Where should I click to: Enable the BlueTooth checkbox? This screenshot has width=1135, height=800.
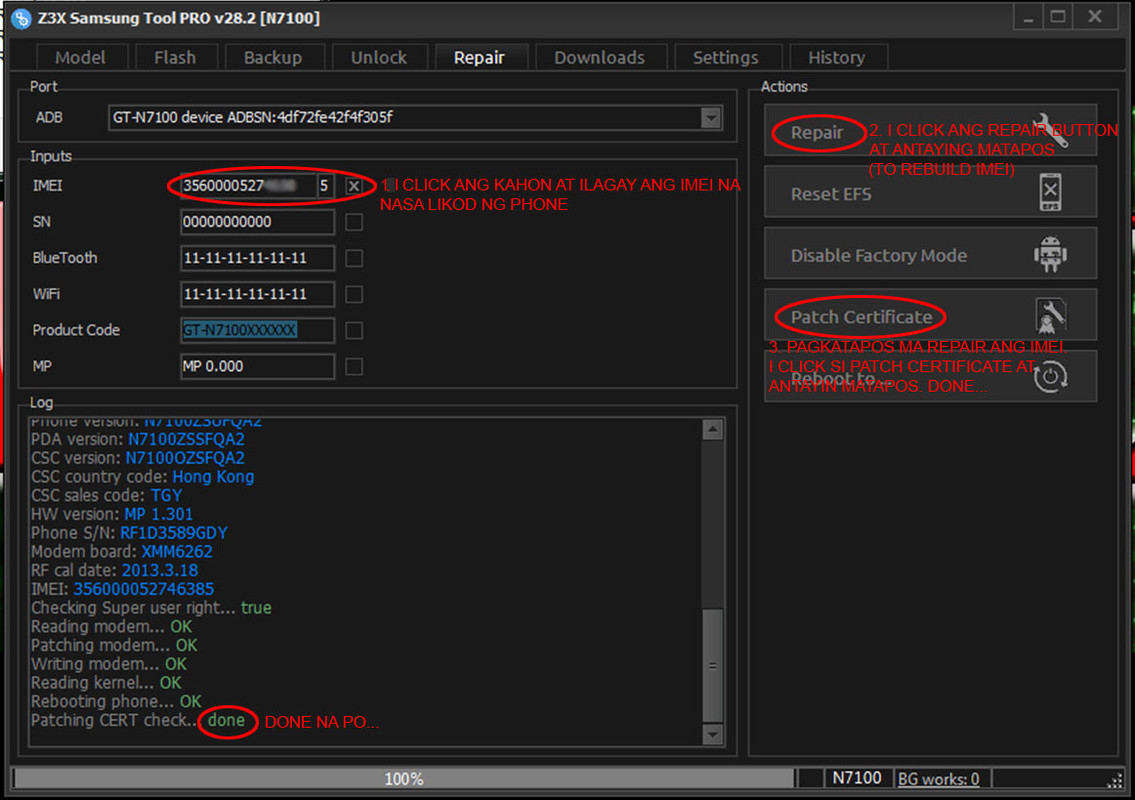click(x=354, y=258)
